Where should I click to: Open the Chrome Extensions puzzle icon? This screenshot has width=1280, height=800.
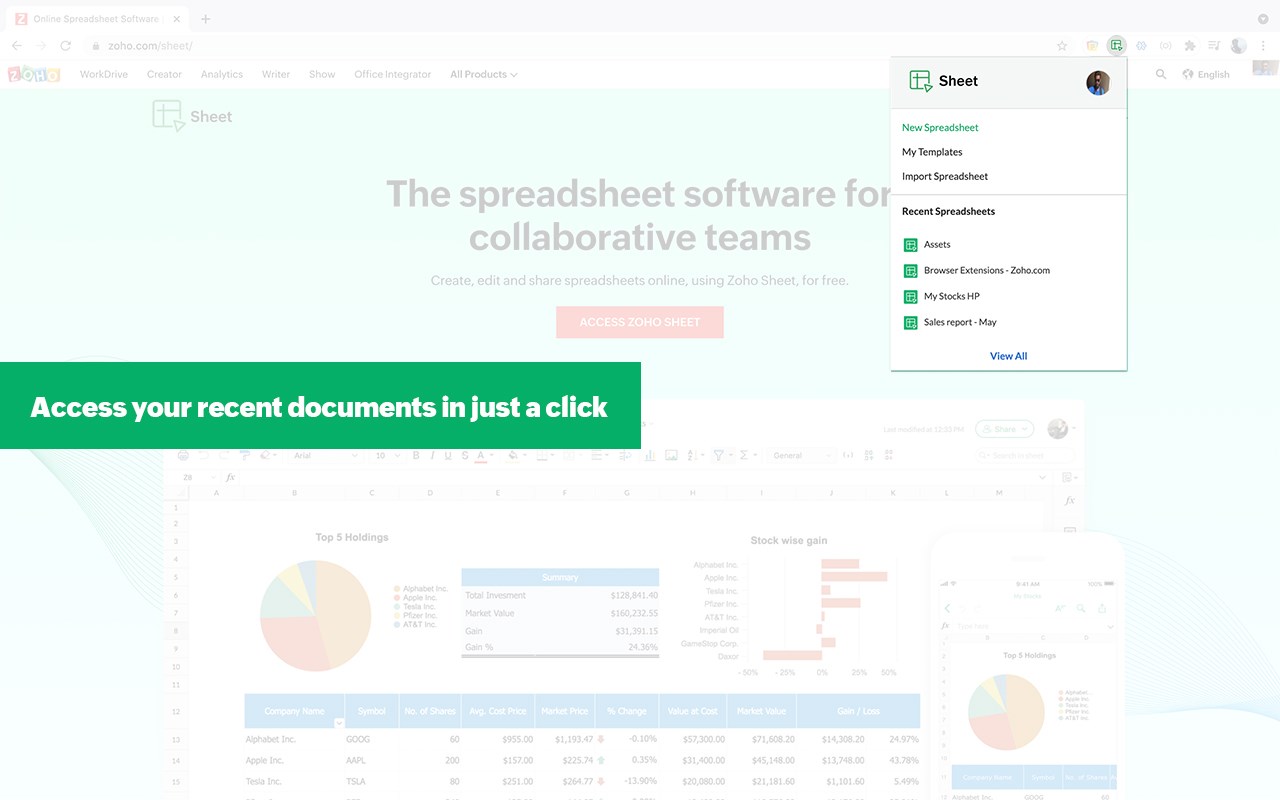click(1189, 45)
